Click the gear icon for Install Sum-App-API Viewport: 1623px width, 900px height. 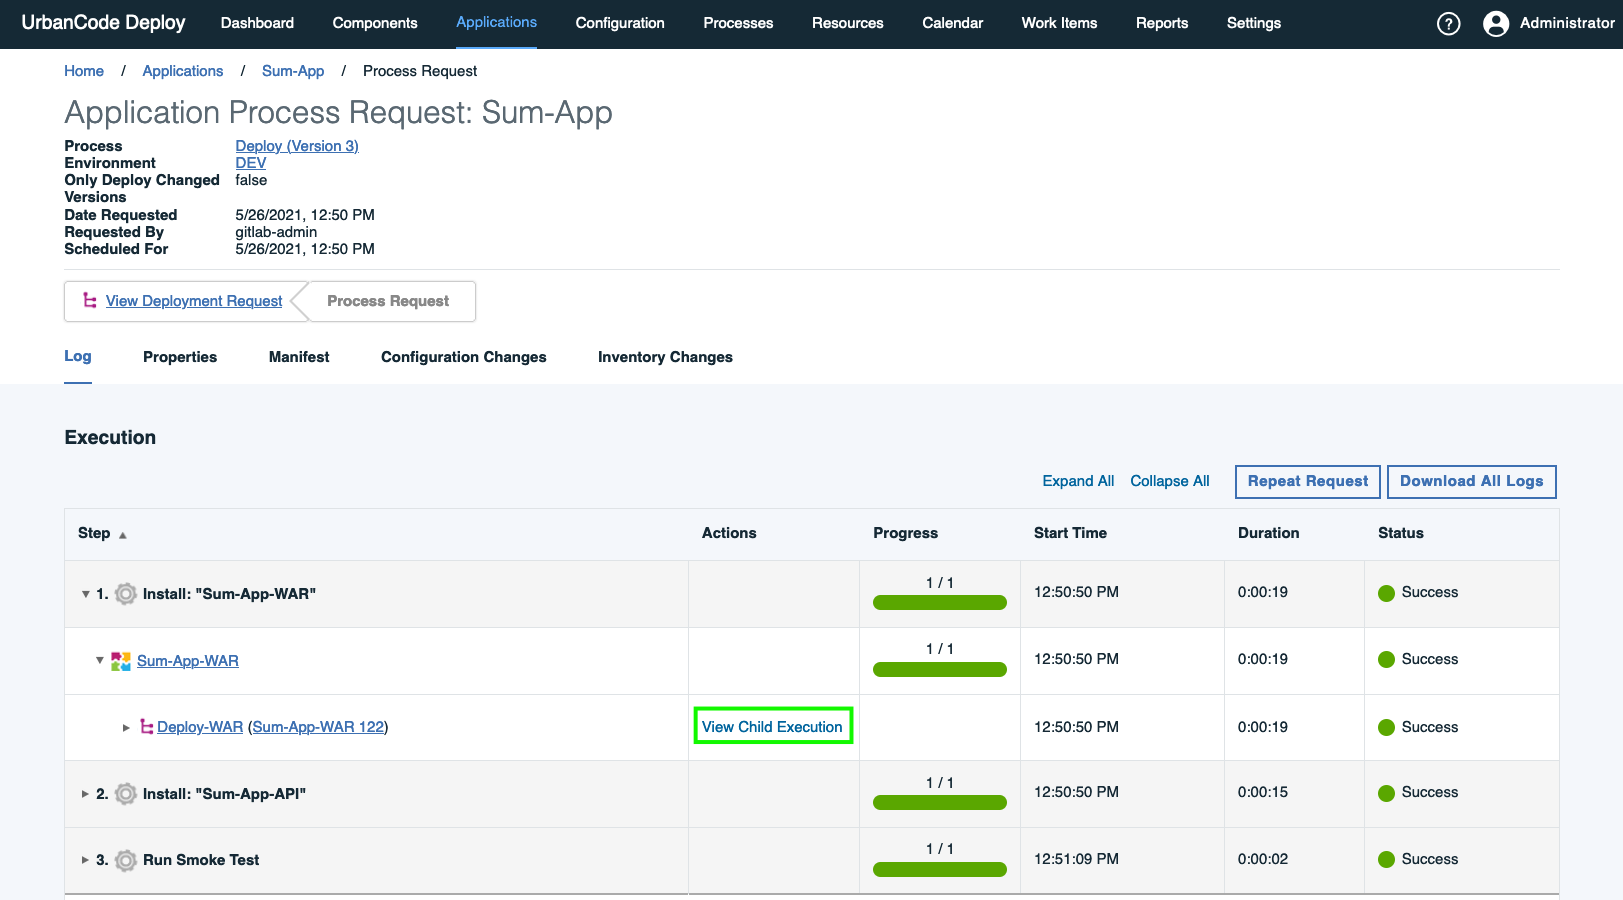point(126,794)
